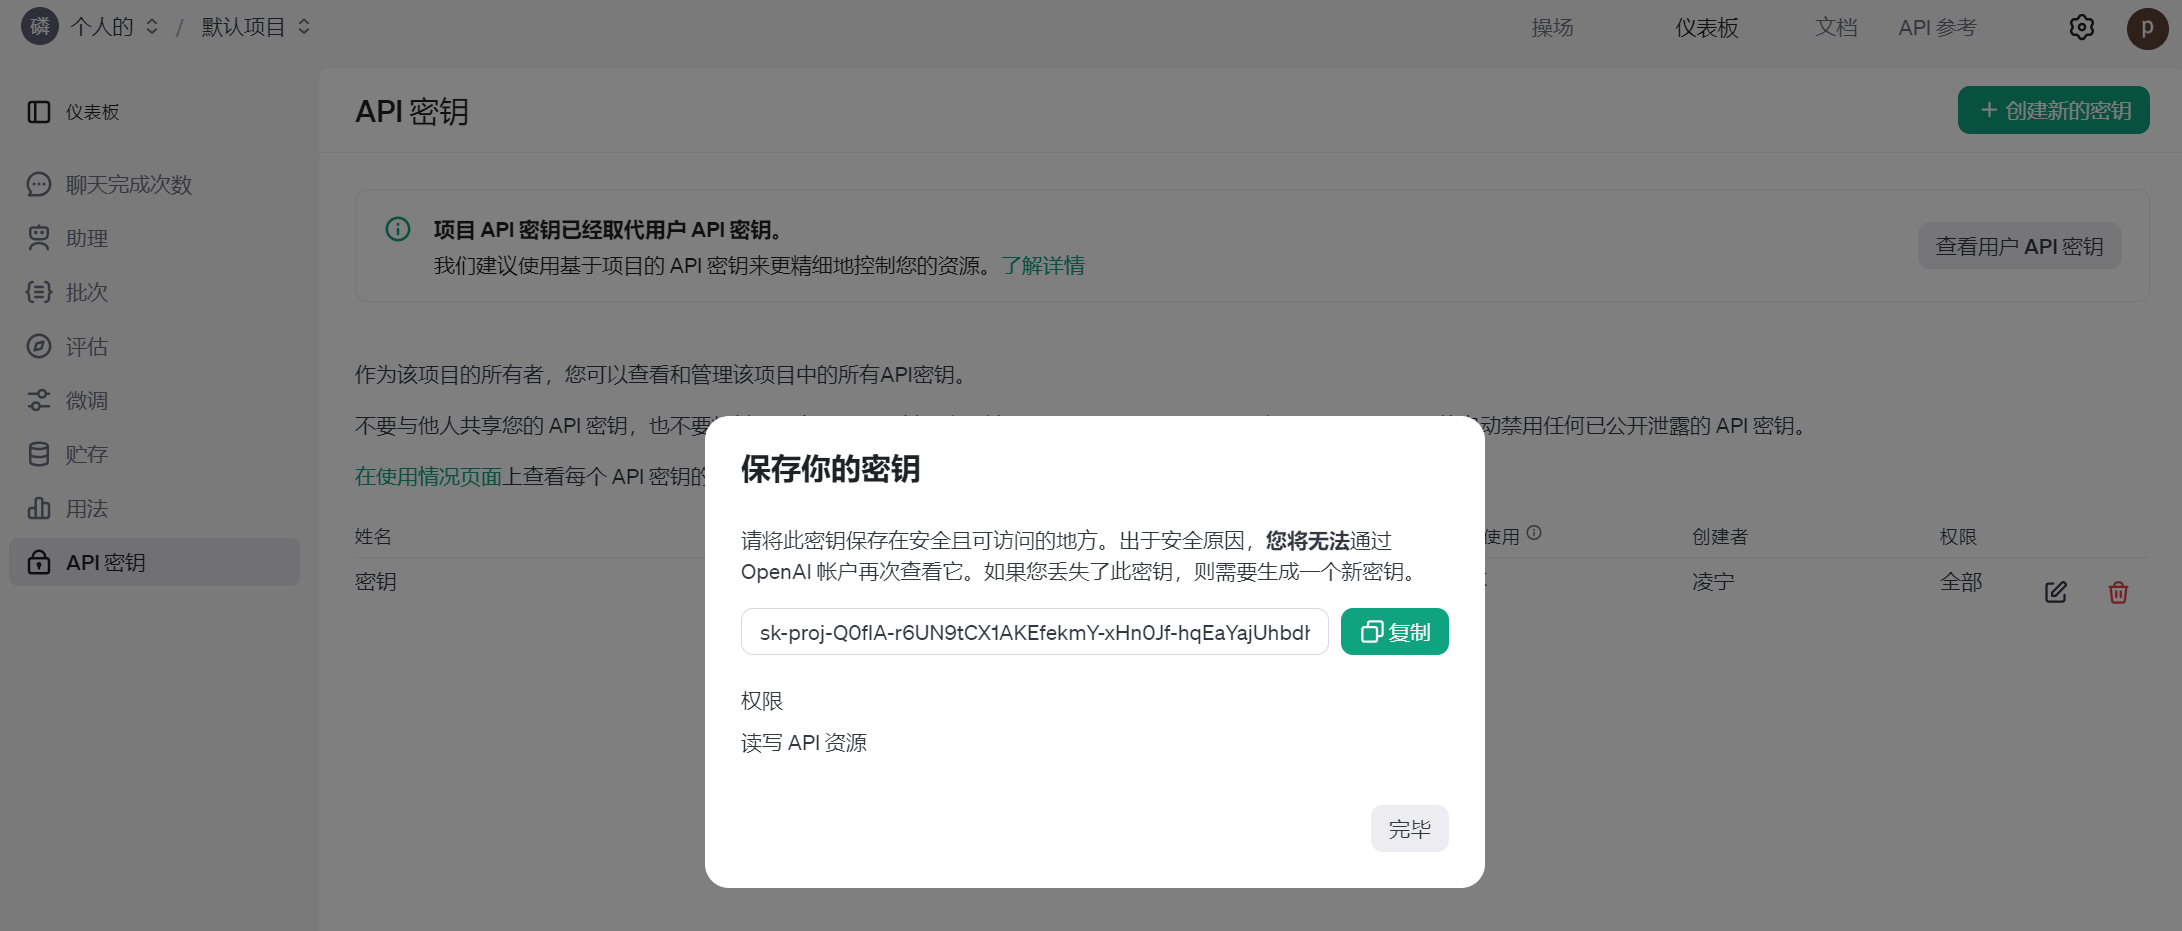Open the 个人的 organization switcher

tap(114, 27)
